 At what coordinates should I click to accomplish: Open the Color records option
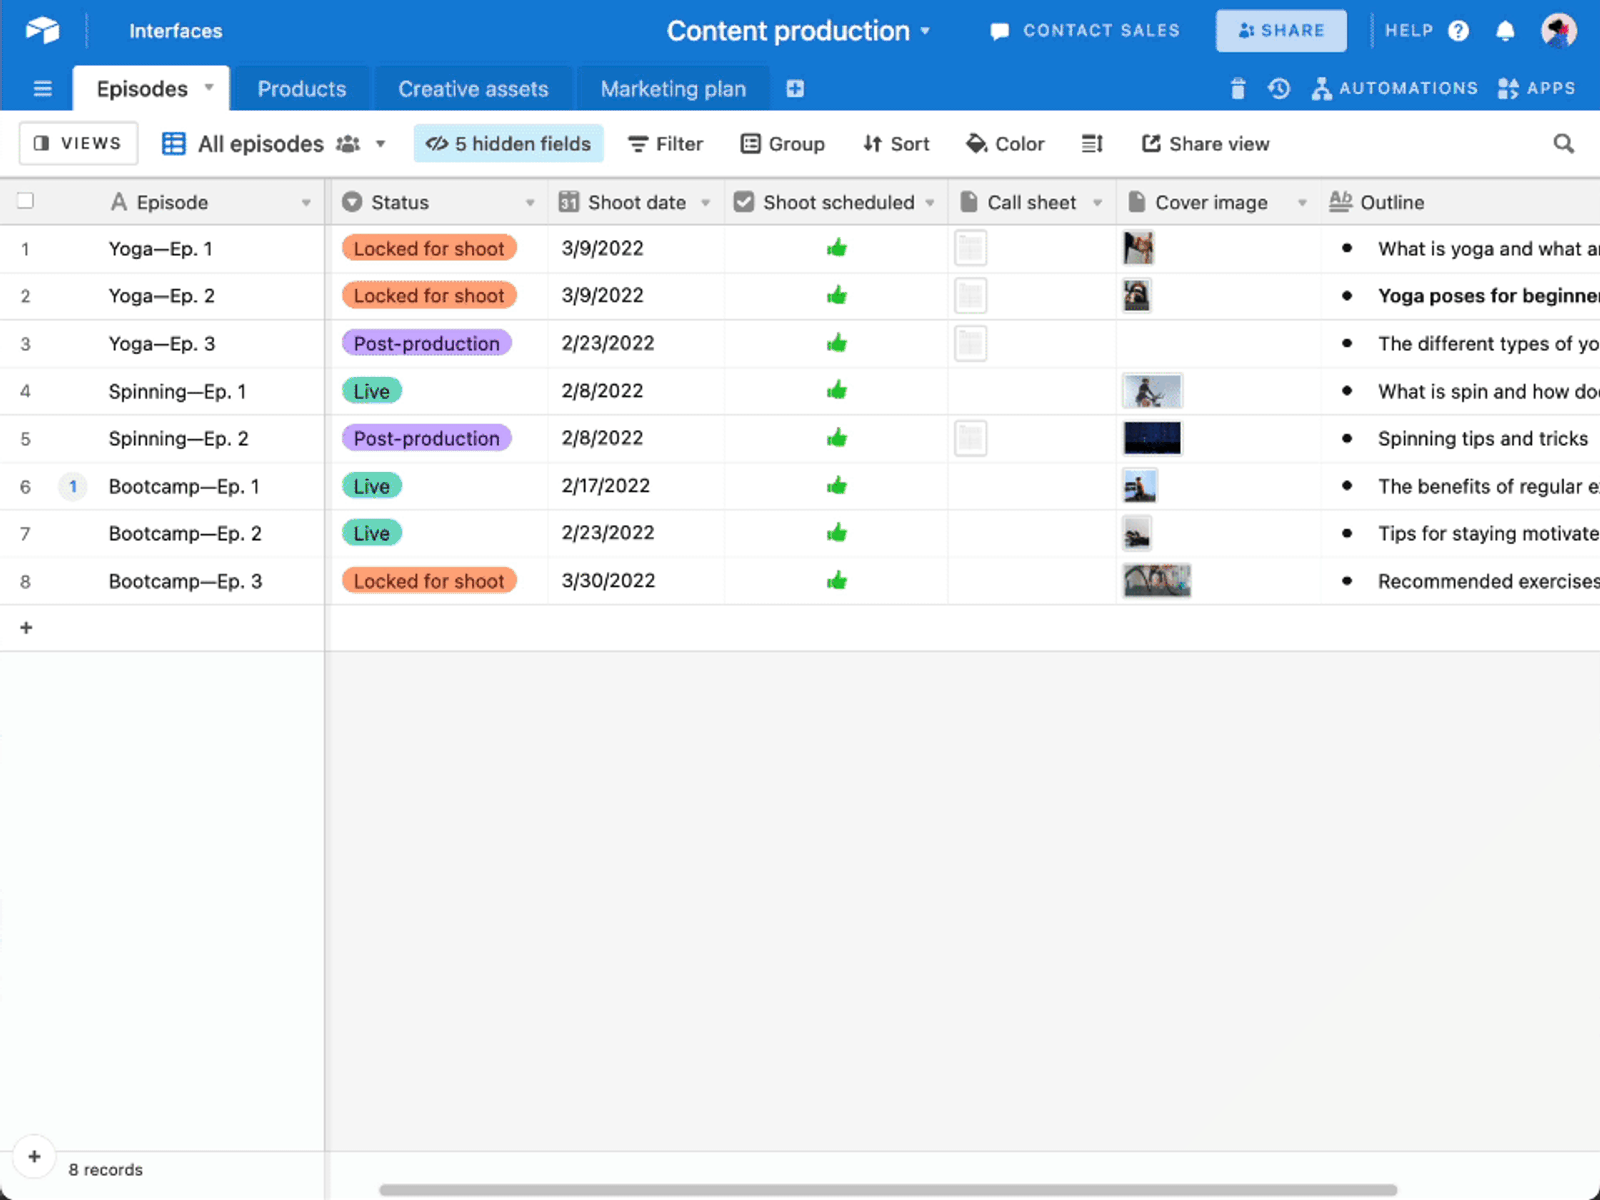pyautogui.click(x=1005, y=144)
